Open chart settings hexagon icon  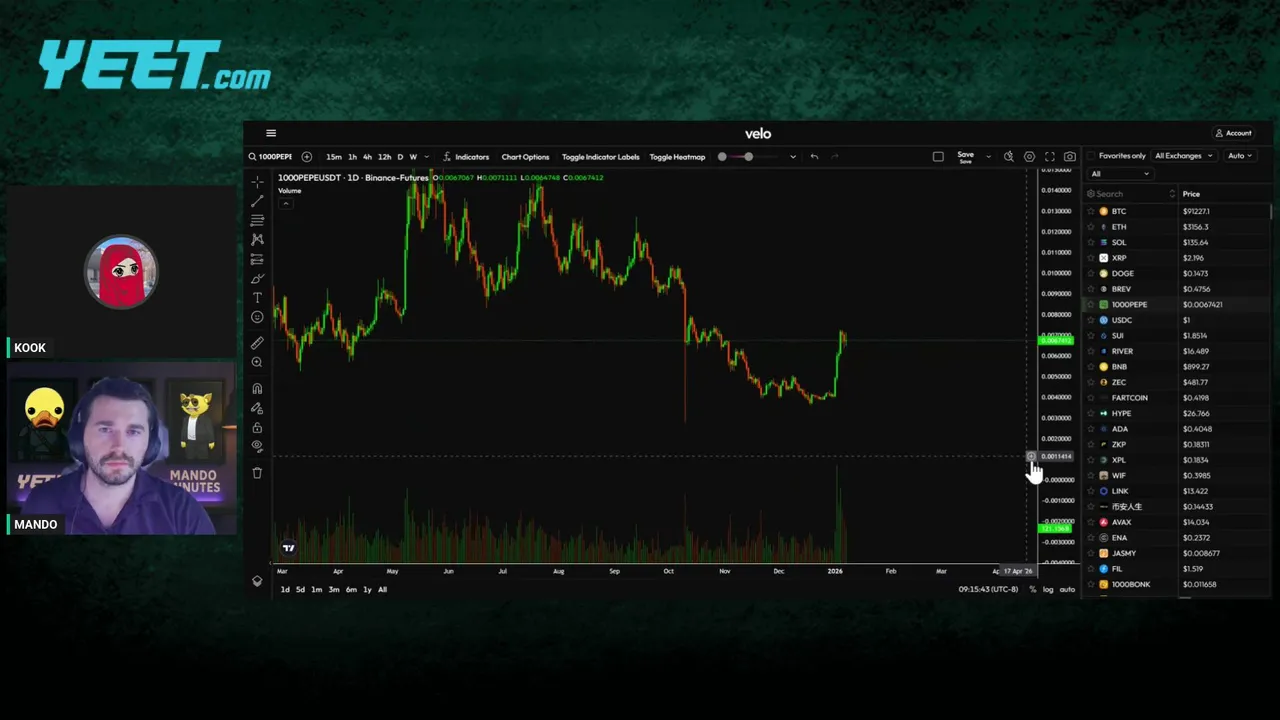point(1029,157)
